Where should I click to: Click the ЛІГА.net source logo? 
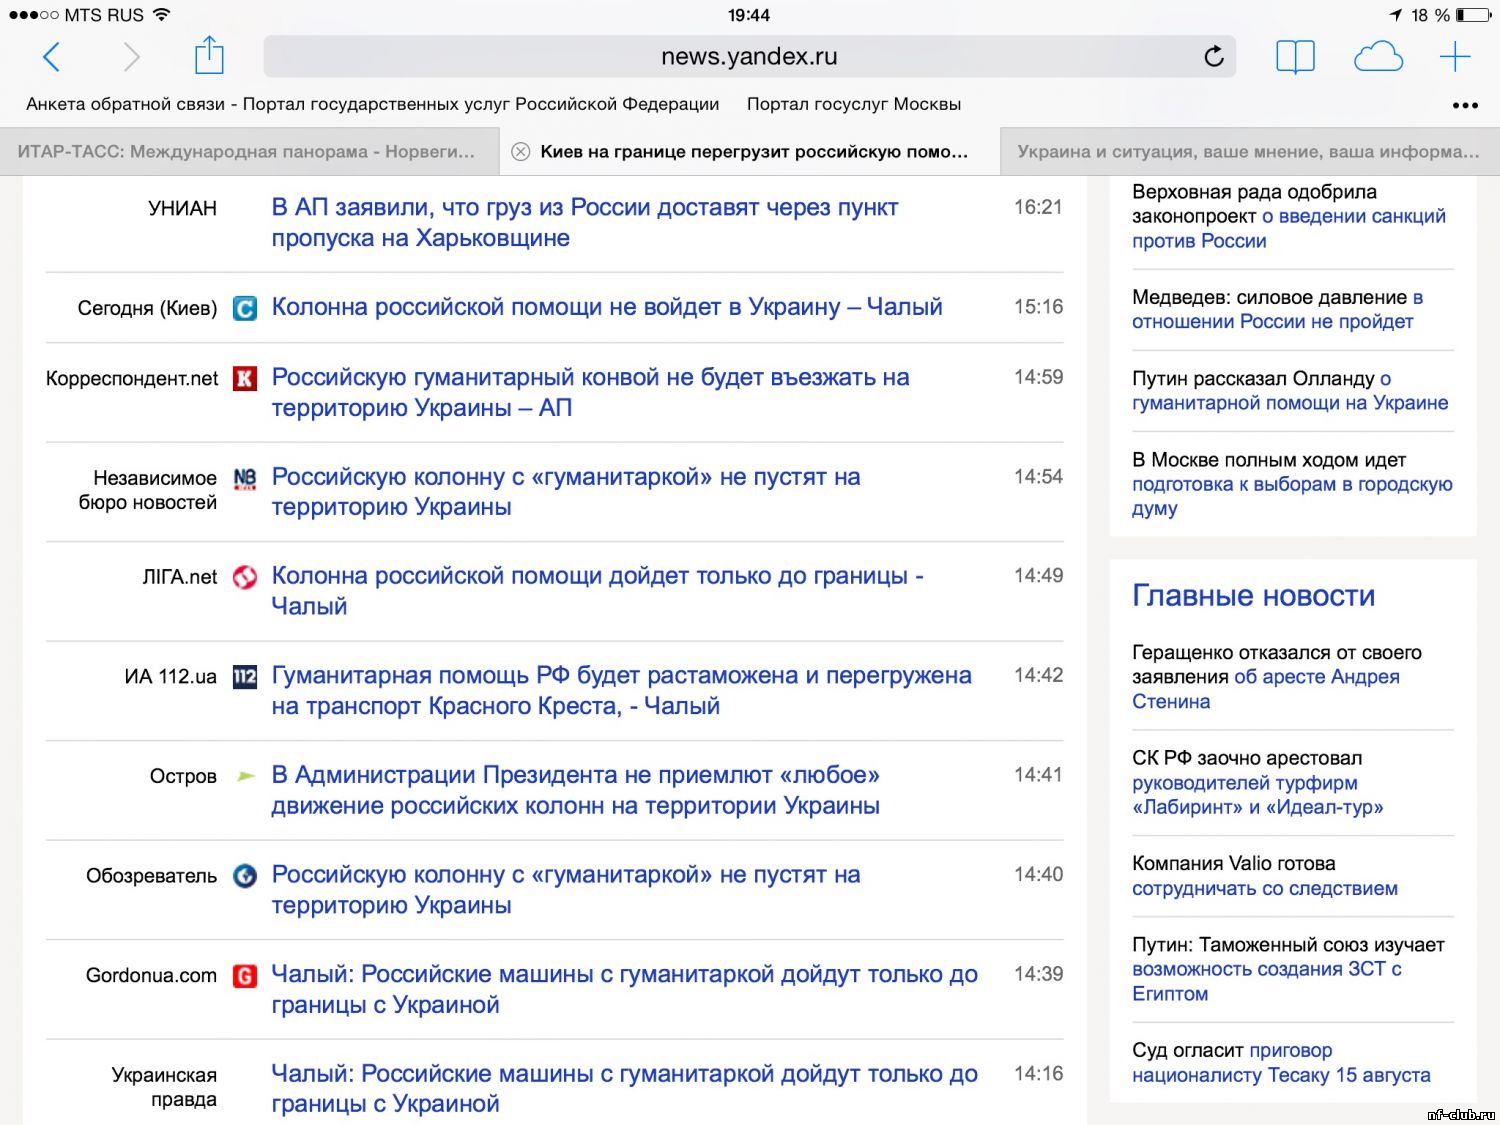click(245, 577)
